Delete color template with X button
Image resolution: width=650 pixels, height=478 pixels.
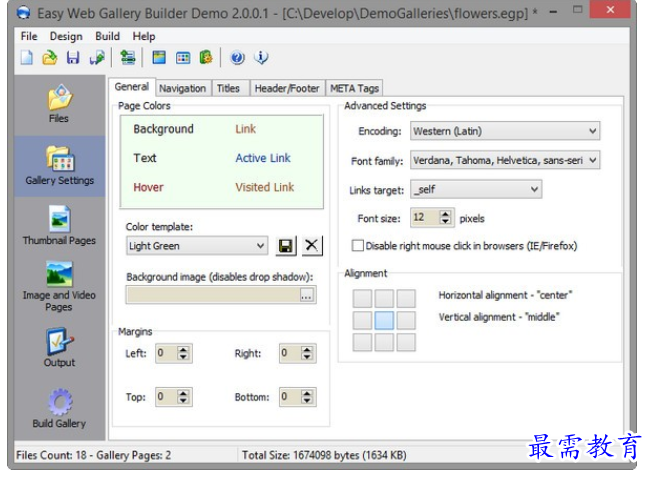311,246
